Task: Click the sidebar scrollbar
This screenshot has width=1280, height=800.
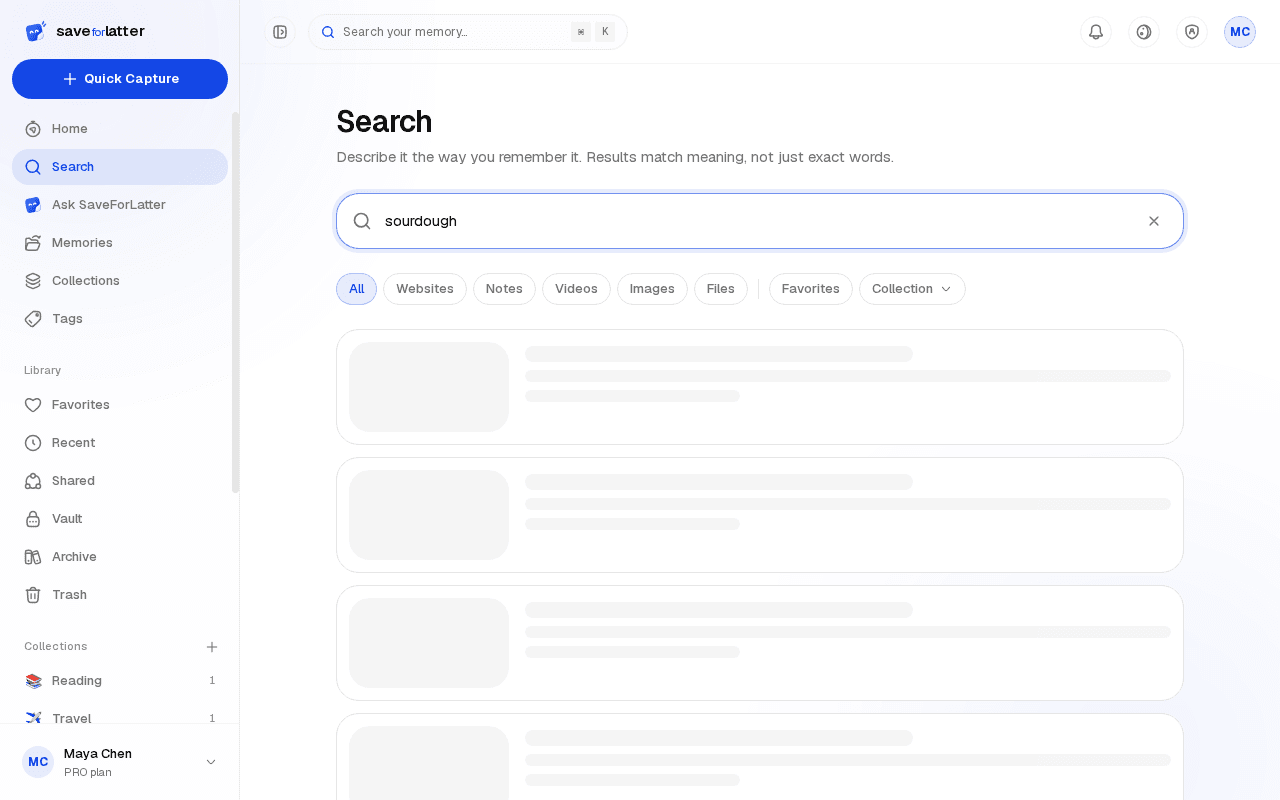Action: [236, 302]
